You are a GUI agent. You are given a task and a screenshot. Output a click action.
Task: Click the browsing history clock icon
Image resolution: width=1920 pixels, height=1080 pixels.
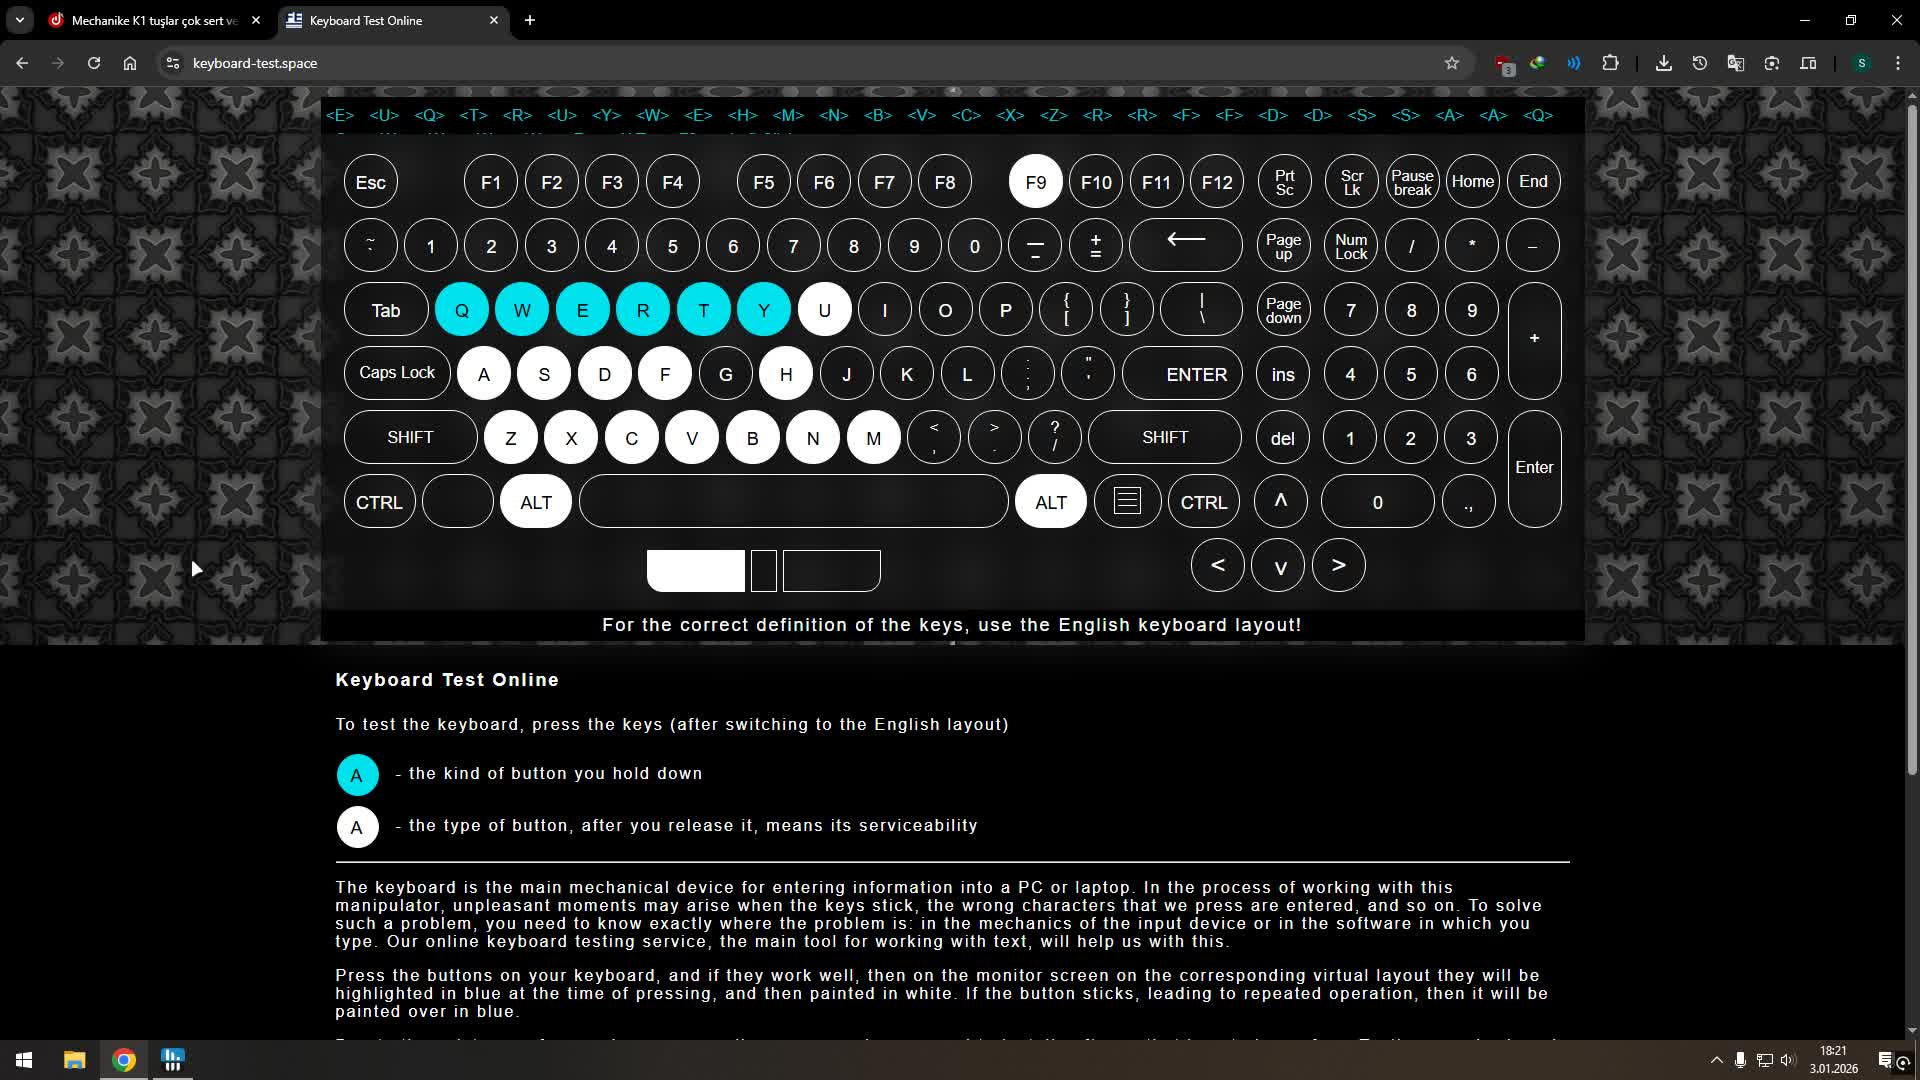pyautogui.click(x=1699, y=63)
